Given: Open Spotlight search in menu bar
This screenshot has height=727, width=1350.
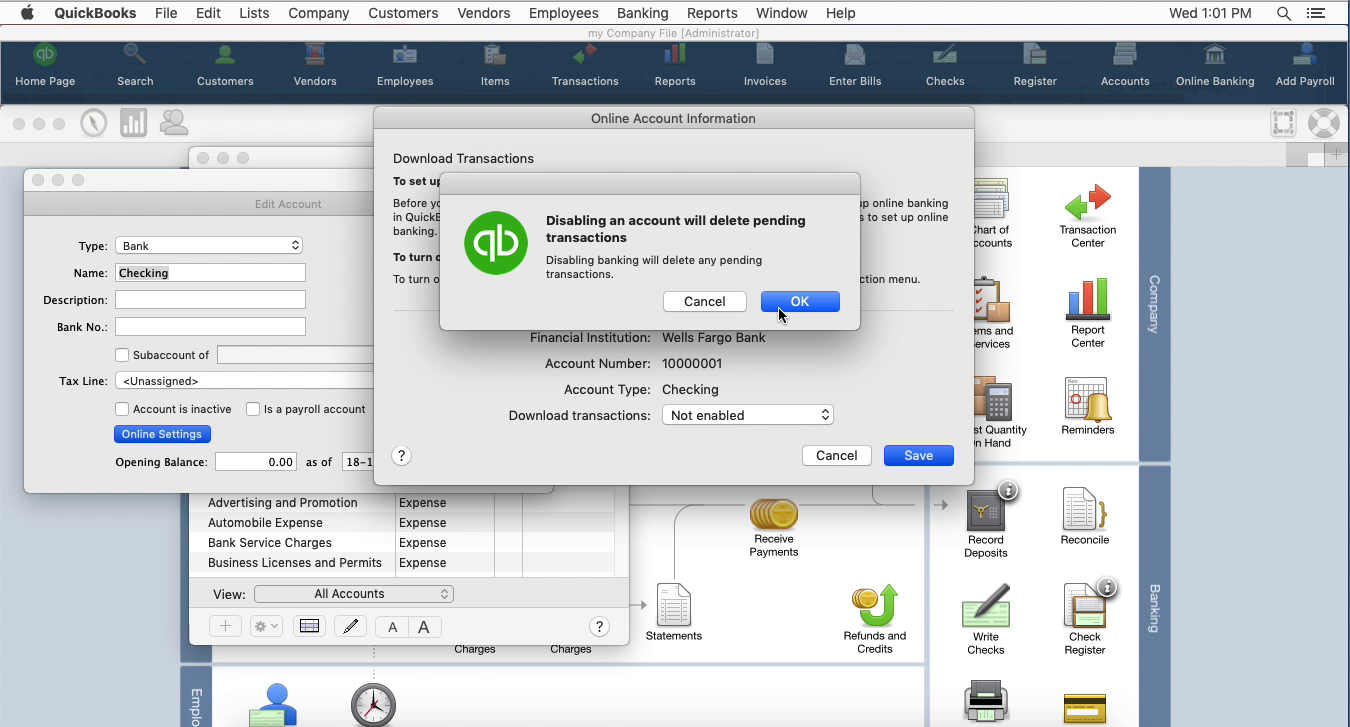Looking at the screenshot, I should pos(1284,13).
